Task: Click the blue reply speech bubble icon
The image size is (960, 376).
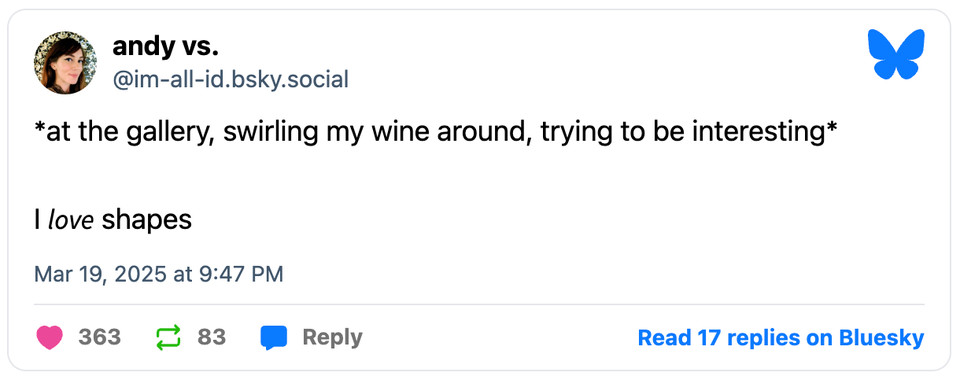Action: pyautogui.click(x=274, y=337)
